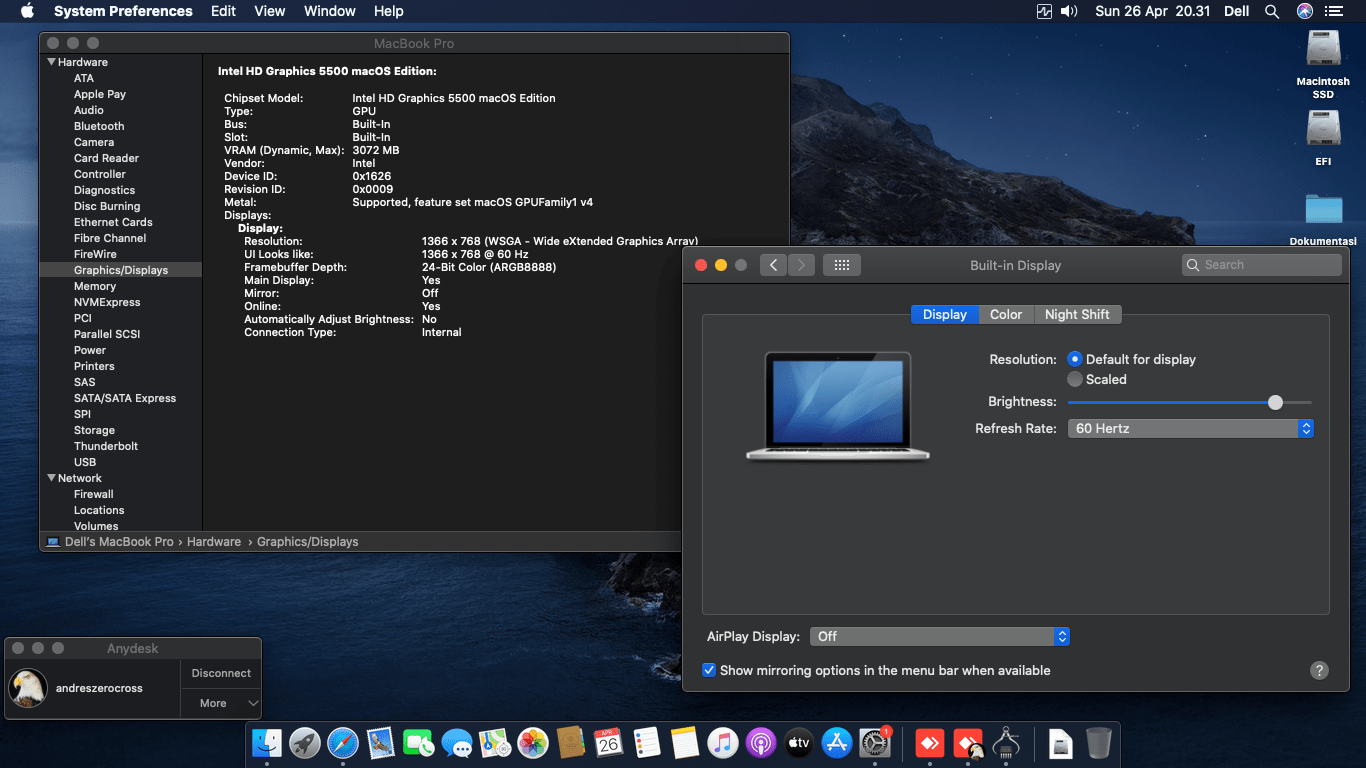Open the Trash in the Dock
The height and width of the screenshot is (768, 1366).
(1099, 743)
